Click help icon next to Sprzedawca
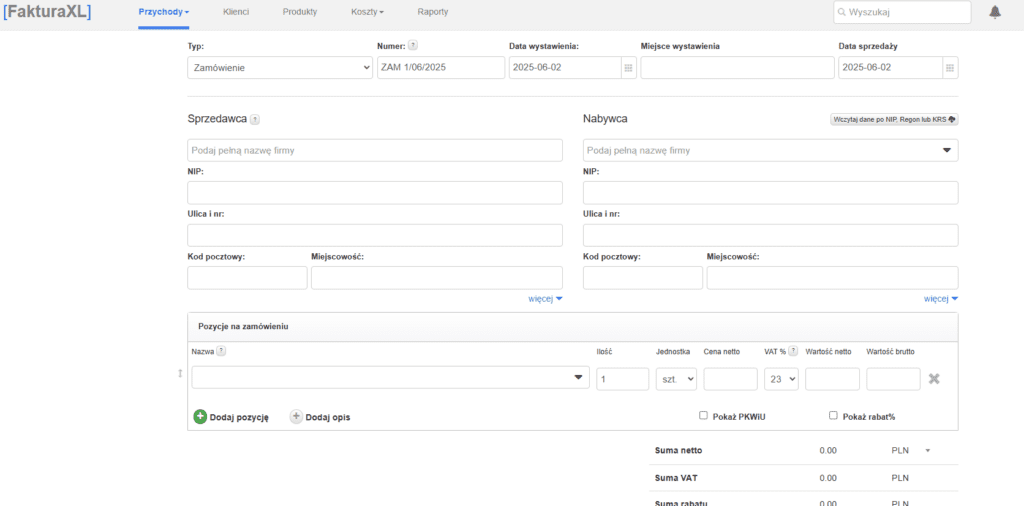This screenshot has height=506, width=1024. coord(255,119)
